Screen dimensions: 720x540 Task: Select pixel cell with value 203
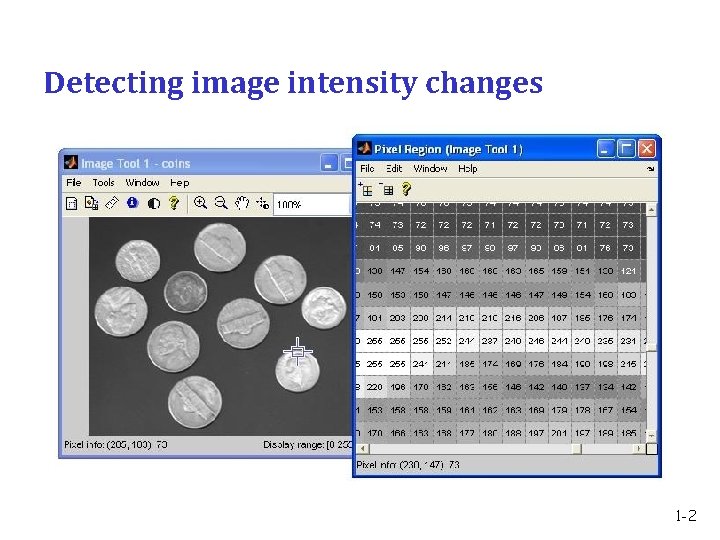click(x=398, y=318)
